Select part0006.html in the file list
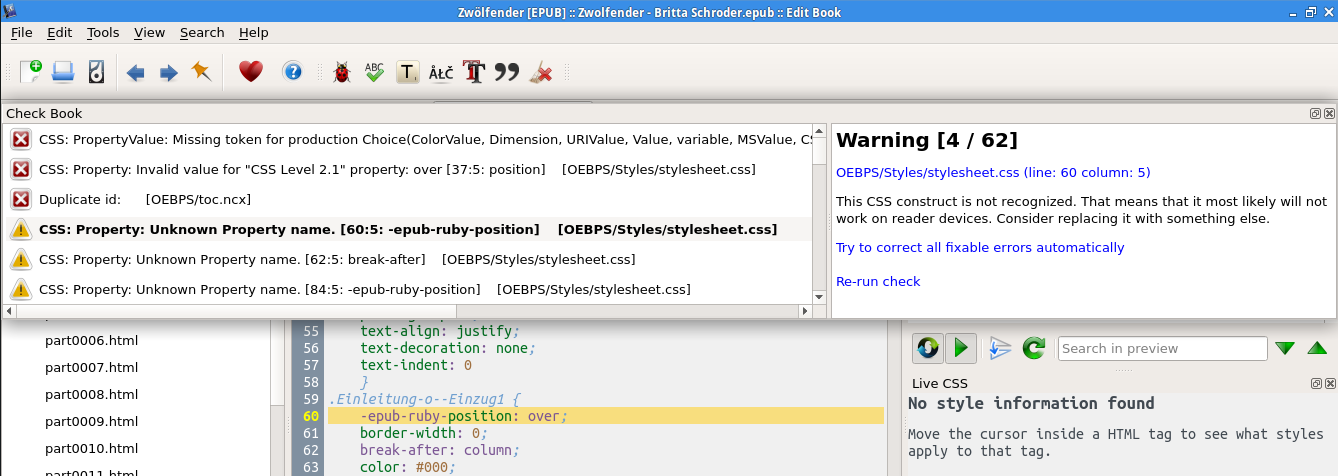The height and width of the screenshot is (476, 1338). [x=91, y=340]
